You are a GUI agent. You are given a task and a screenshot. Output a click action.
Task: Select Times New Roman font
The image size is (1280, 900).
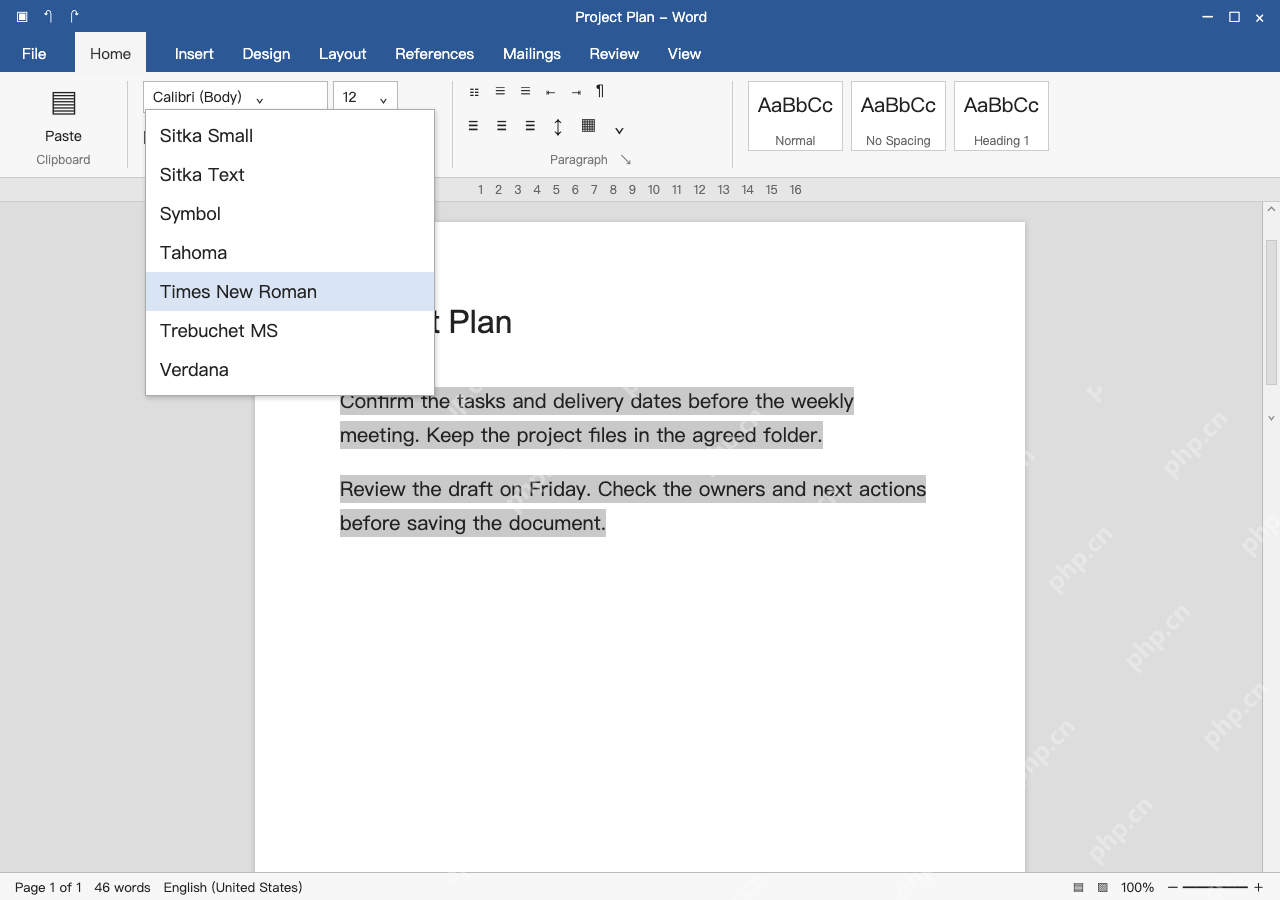[x=290, y=292]
